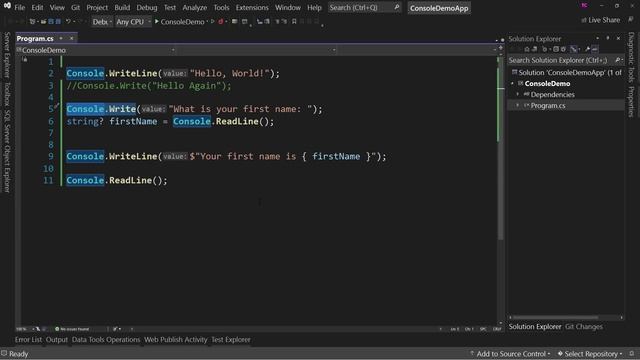
Task: Click Show All Files icon in Solution Explorer
Action: tap(563, 49)
